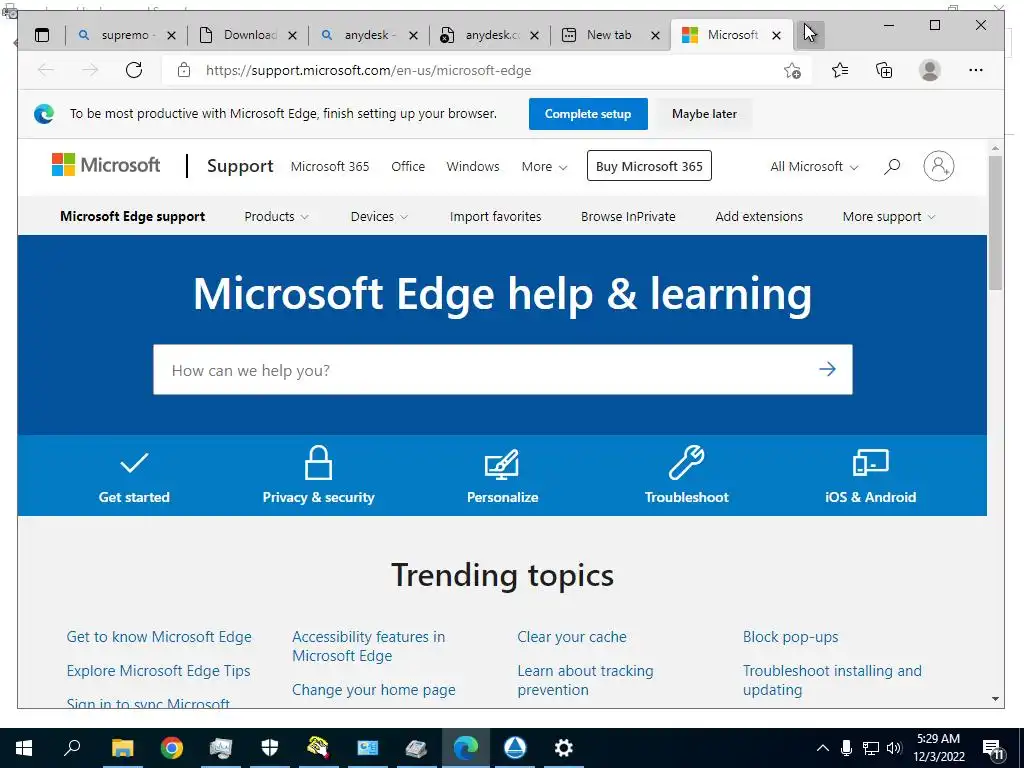Close the Microsoft tab
This screenshot has height=768, width=1024.
coord(776,35)
